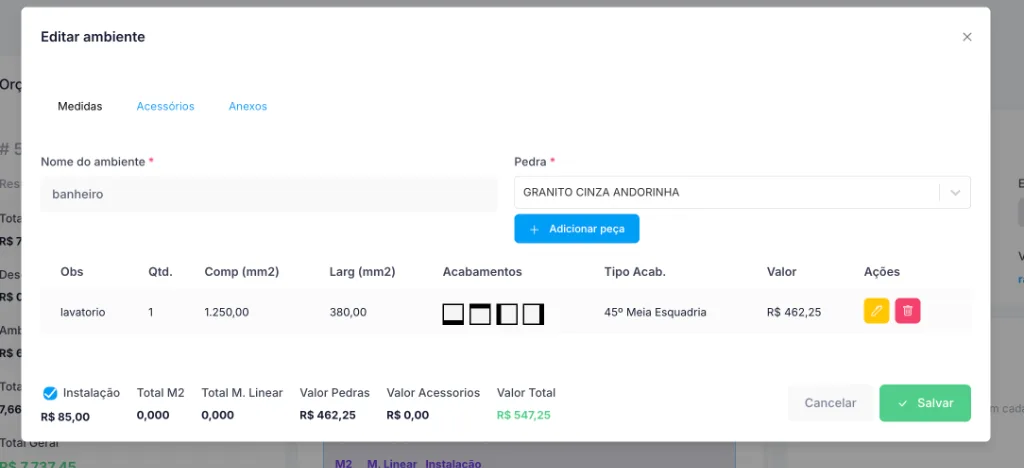Switch to the Acessórios tab

tap(165, 106)
